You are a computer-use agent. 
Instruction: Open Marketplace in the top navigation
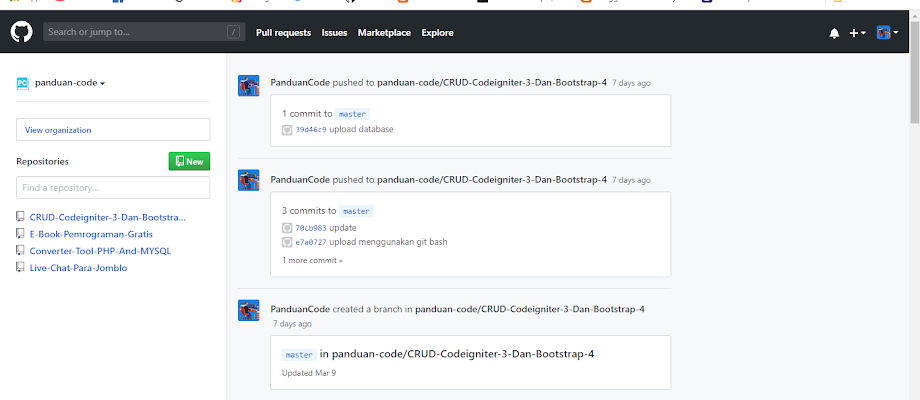click(384, 33)
